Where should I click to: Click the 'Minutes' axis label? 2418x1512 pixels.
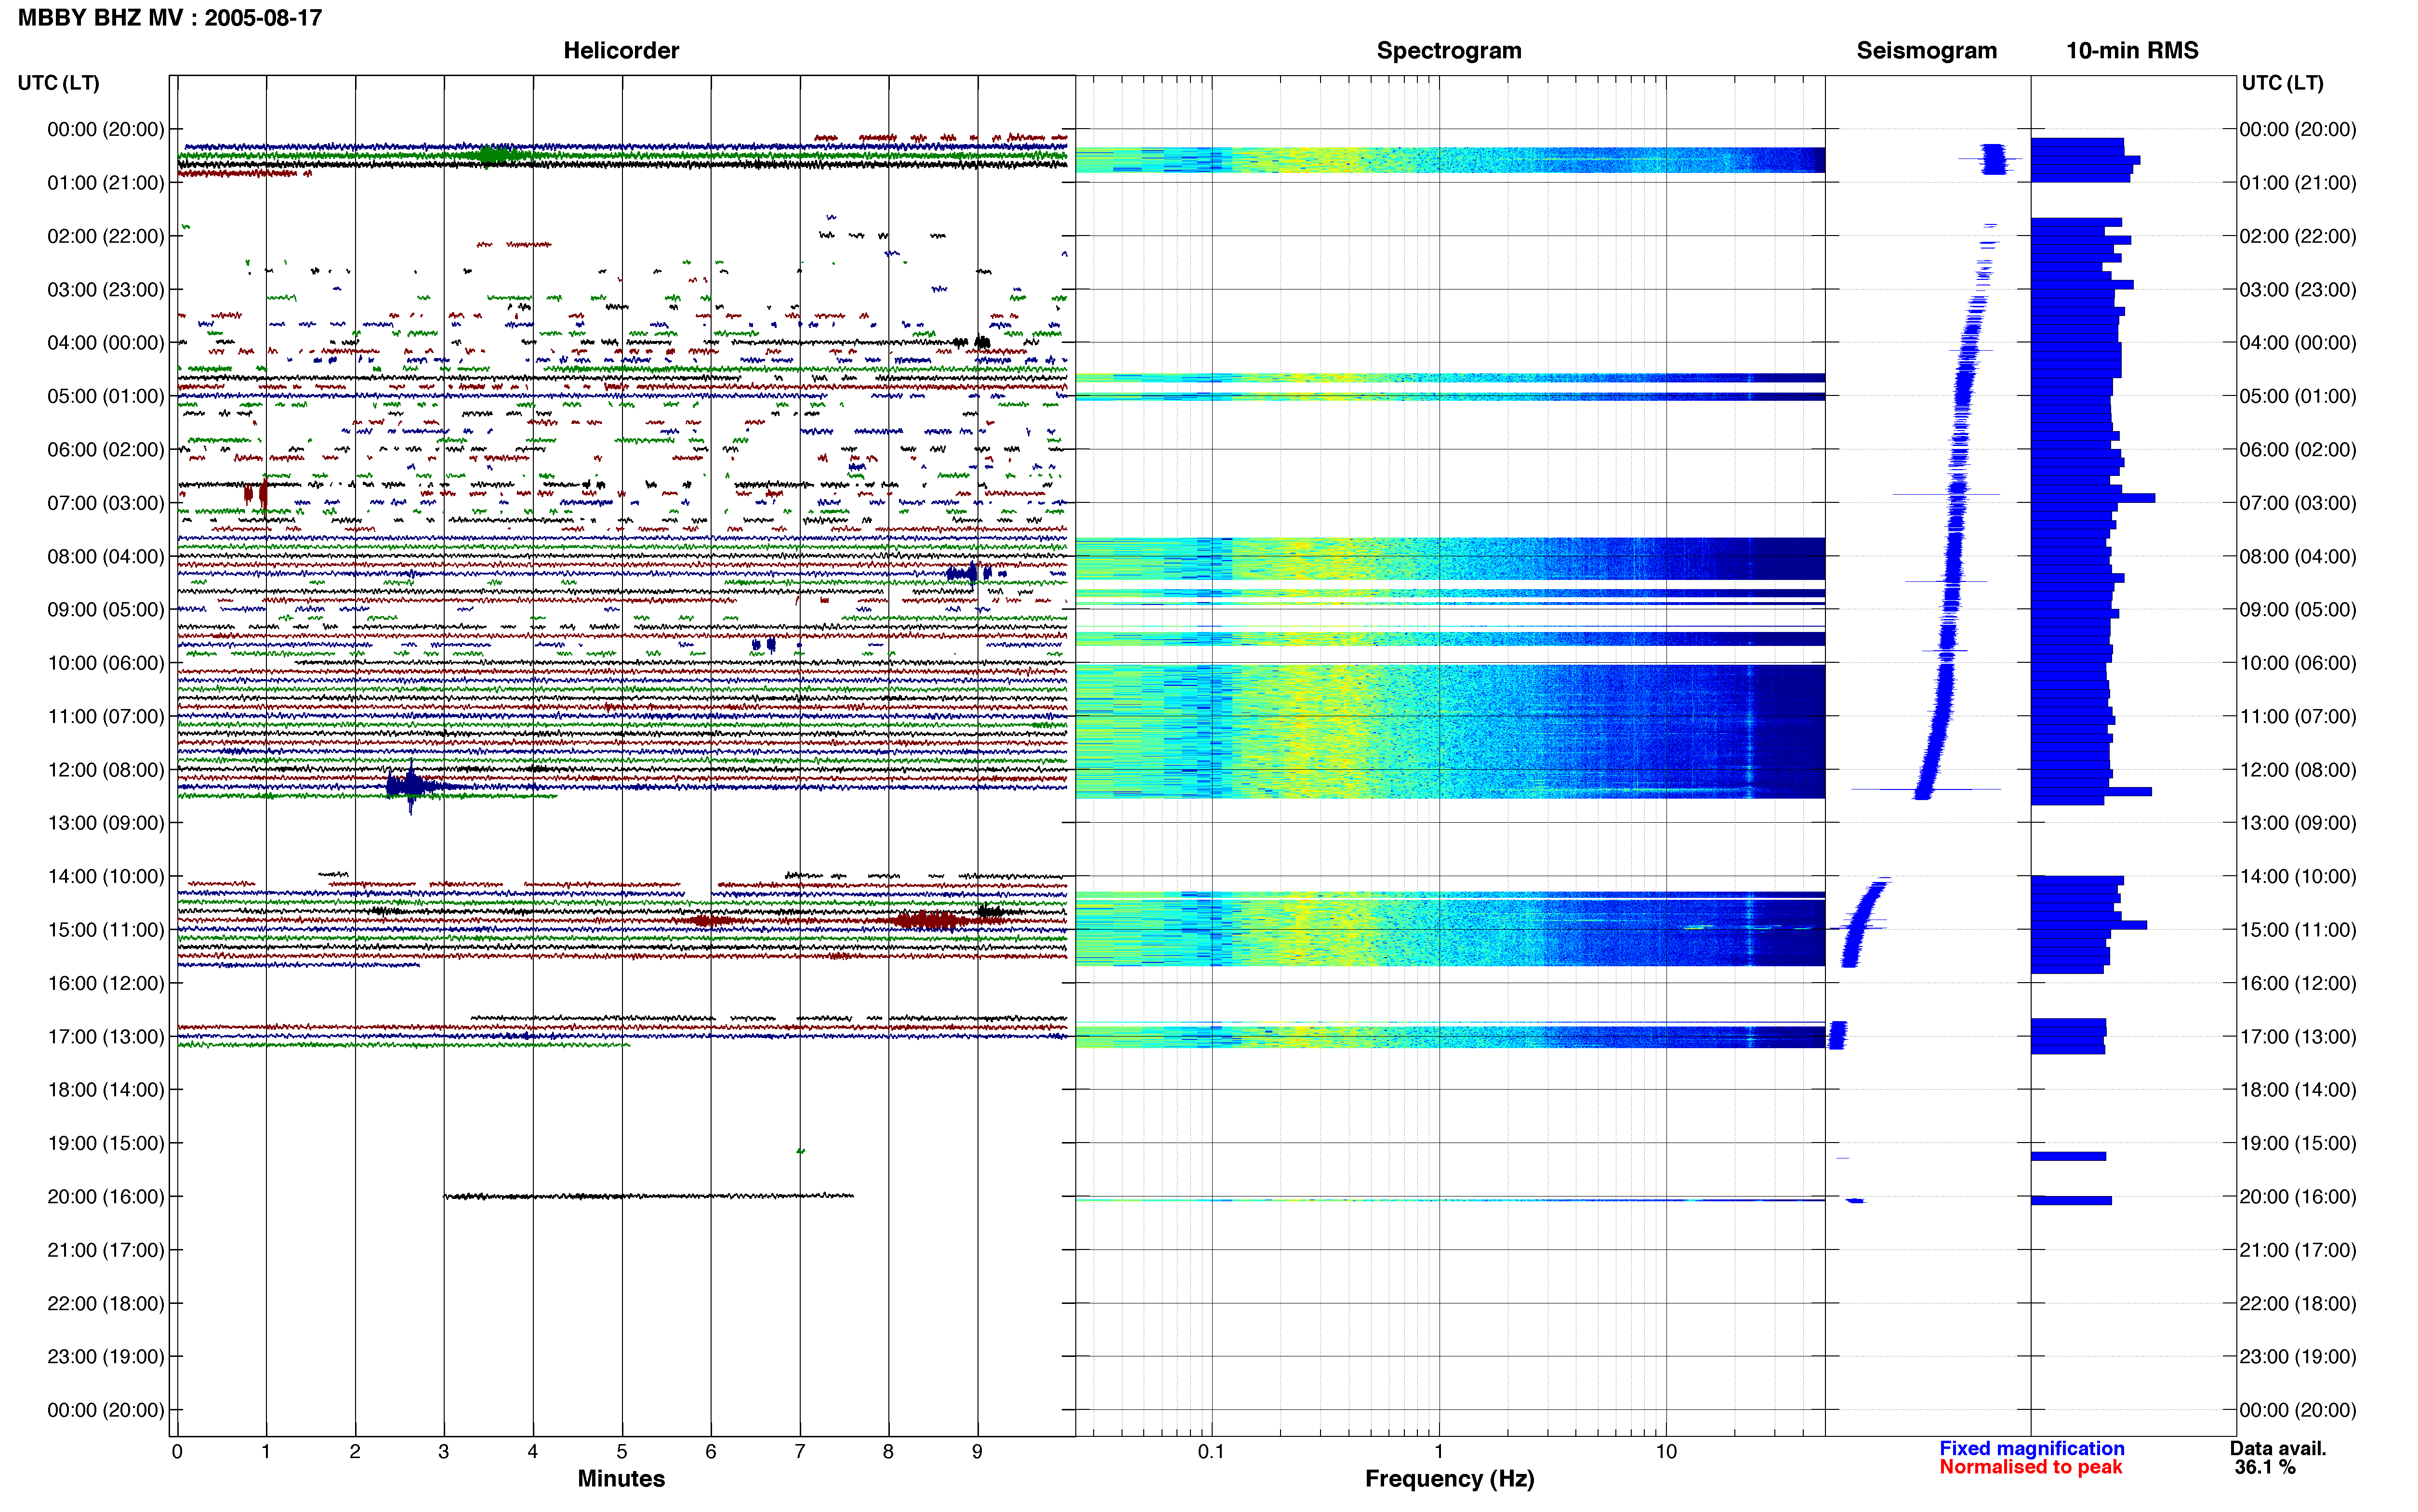(621, 1478)
